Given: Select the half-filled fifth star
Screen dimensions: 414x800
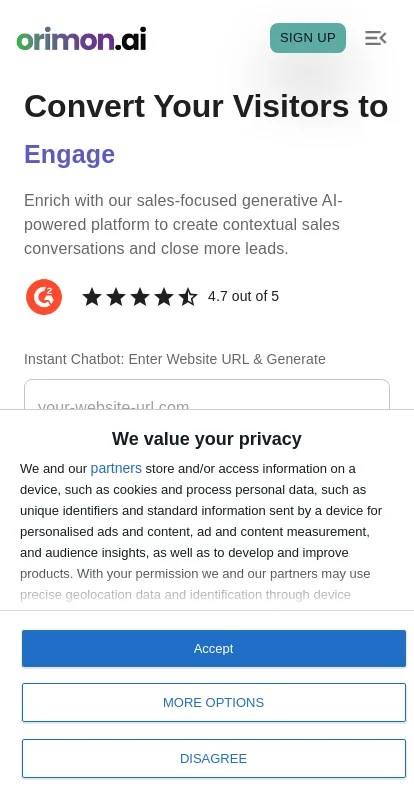Looking at the screenshot, I should tap(188, 296).
